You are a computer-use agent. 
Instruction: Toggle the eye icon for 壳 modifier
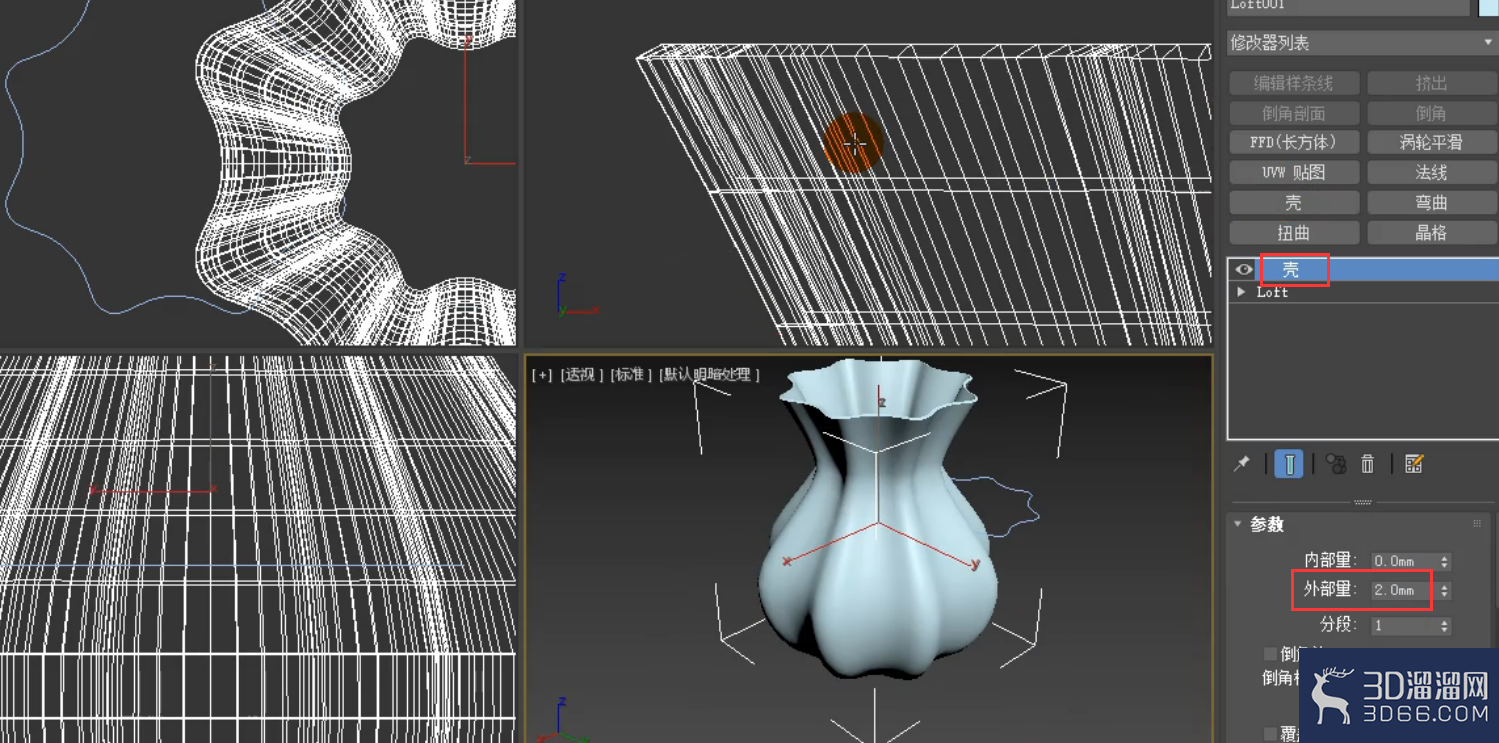click(1243, 269)
